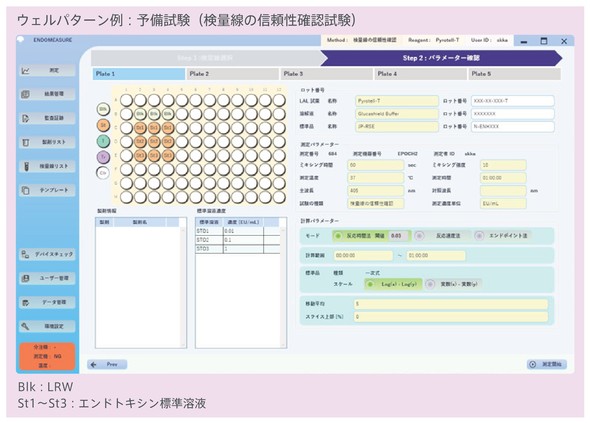Click LAL reagent lot number field XXX-XX-XXX-T
The height and width of the screenshot is (423, 590).
[512, 101]
